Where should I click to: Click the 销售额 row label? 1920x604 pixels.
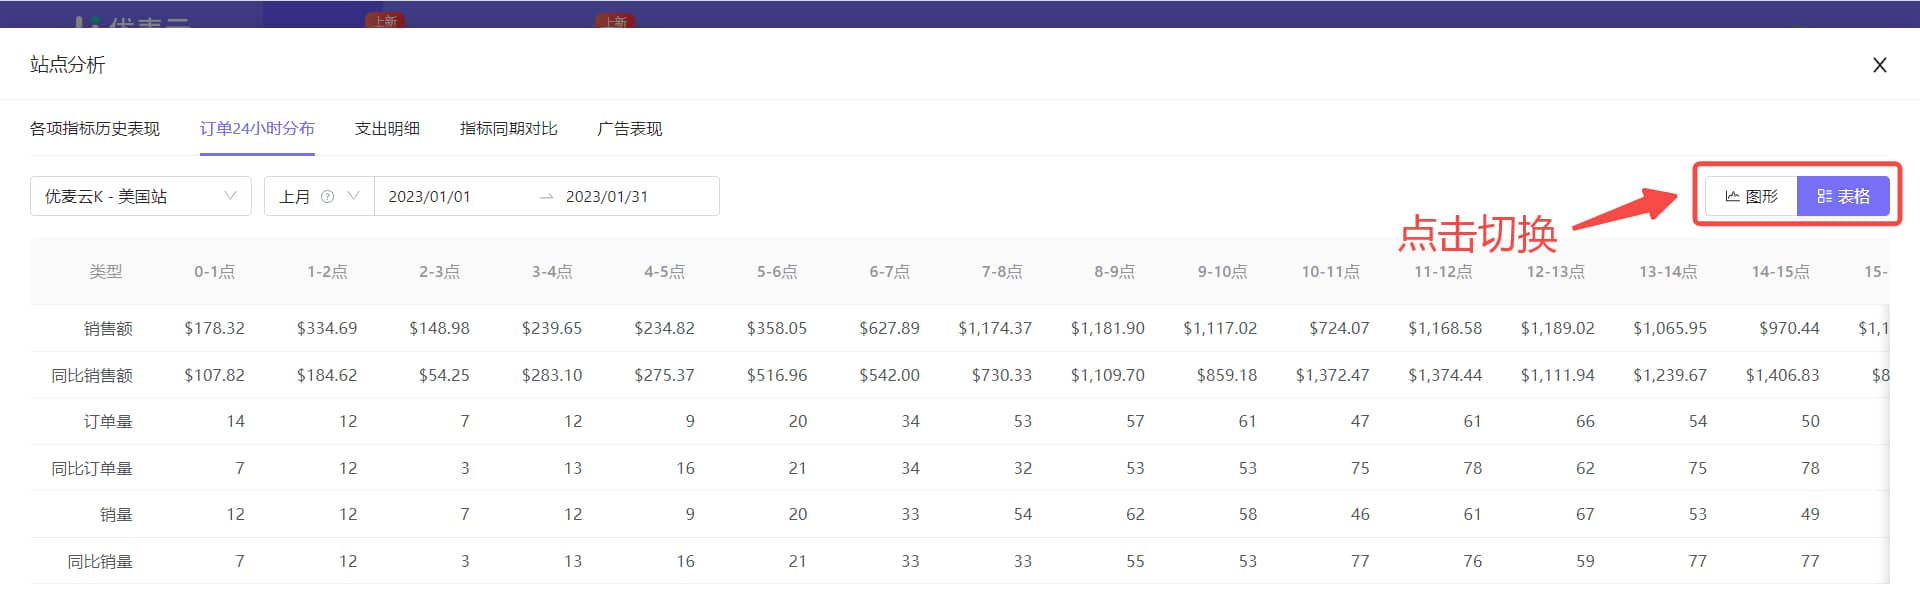[108, 328]
